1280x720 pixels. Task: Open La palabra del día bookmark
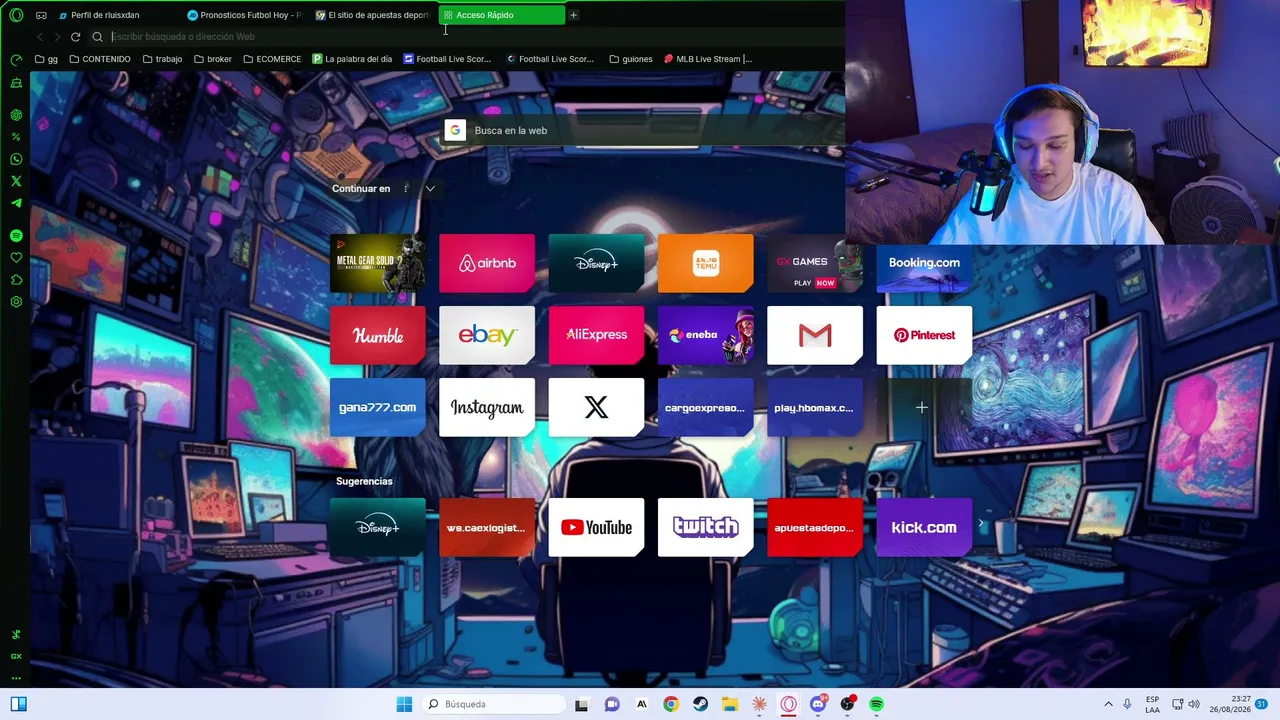coord(352,59)
